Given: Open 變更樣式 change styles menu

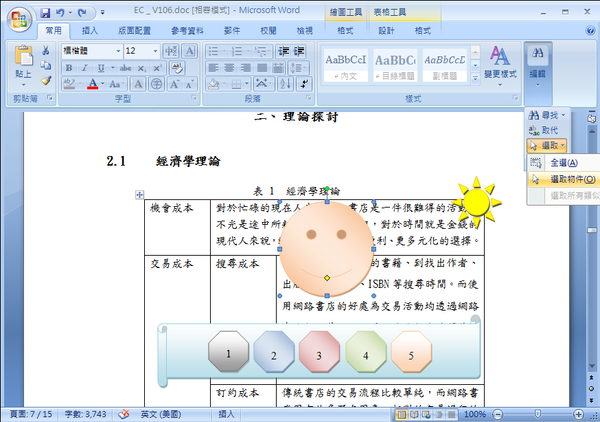Looking at the screenshot, I should click(500, 66).
